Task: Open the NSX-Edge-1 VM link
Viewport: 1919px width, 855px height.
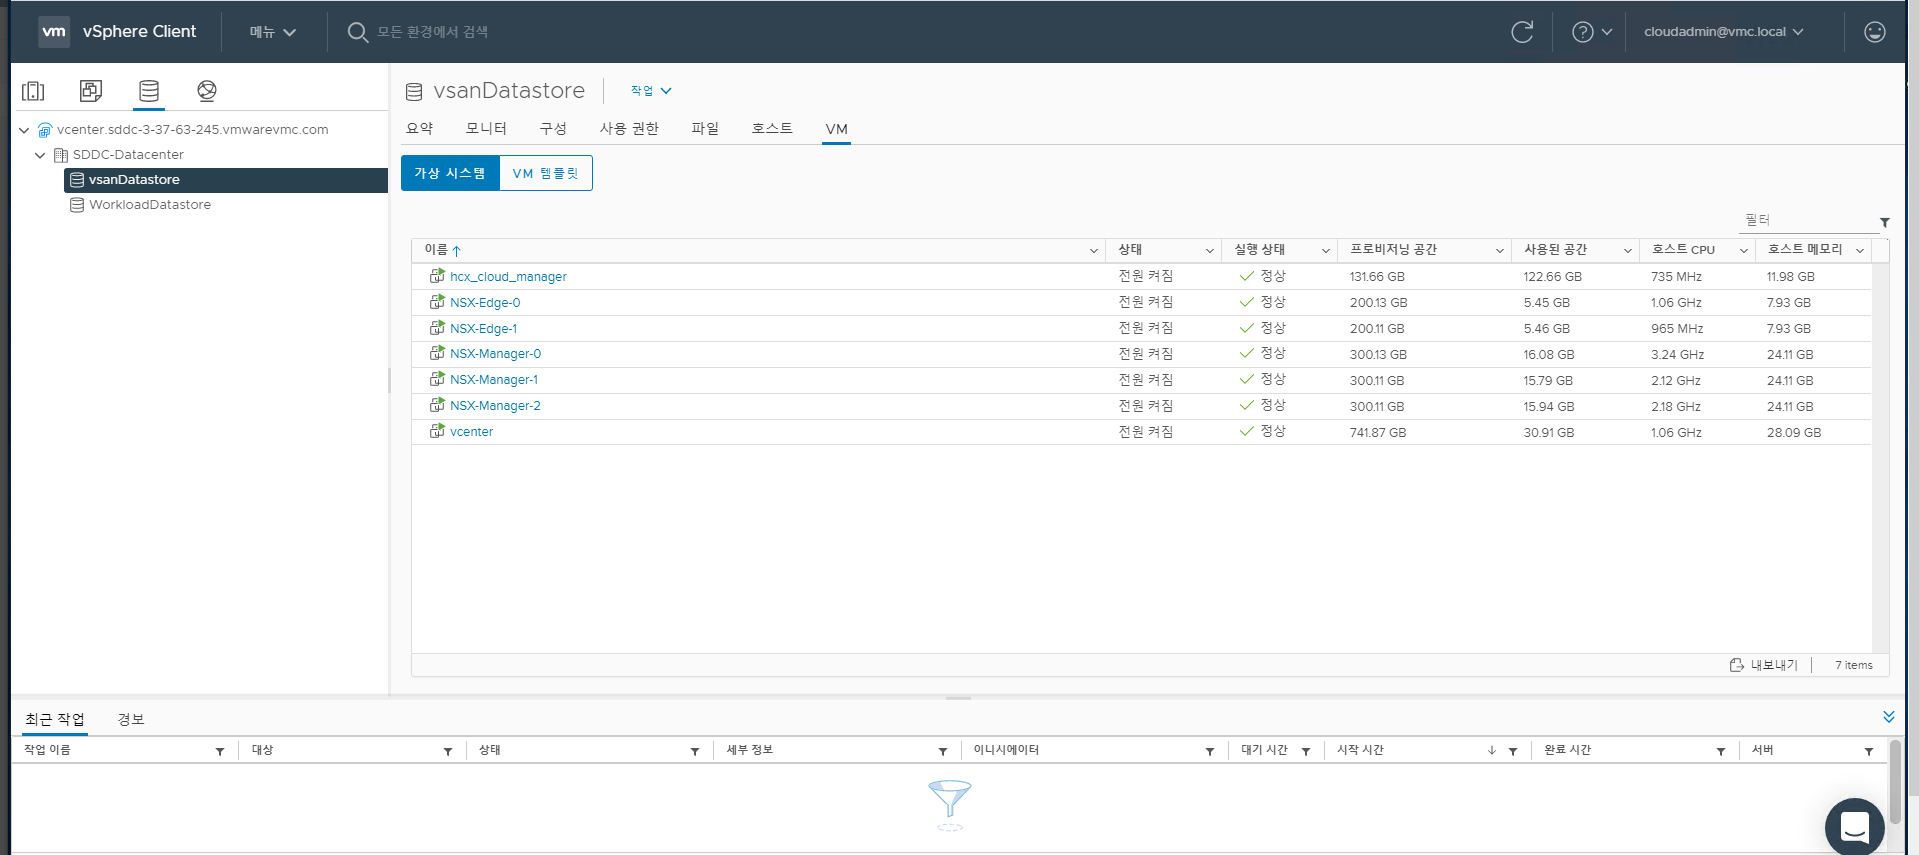Action: tap(483, 329)
